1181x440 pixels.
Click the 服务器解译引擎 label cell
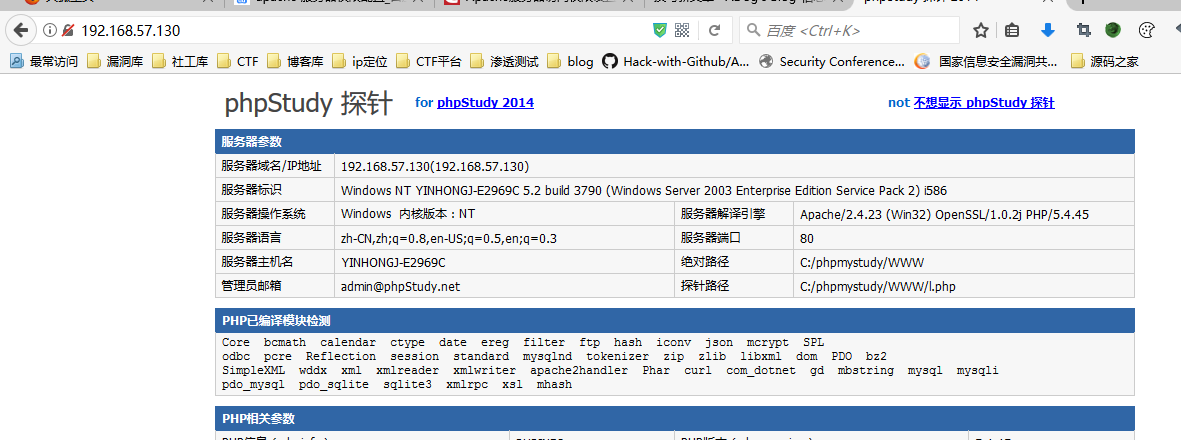coord(734,214)
